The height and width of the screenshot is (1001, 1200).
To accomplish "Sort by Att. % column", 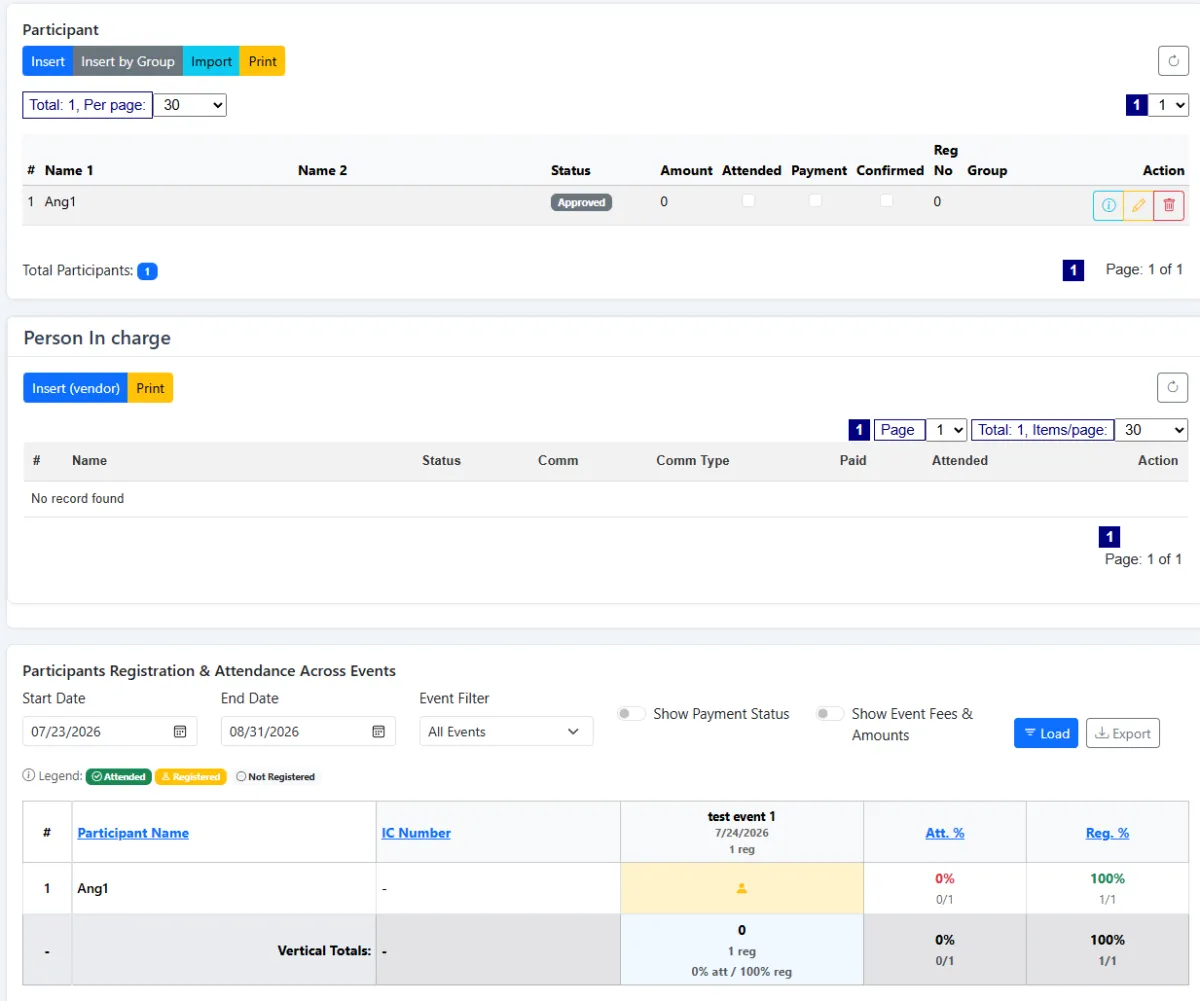I will click(944, 833).
